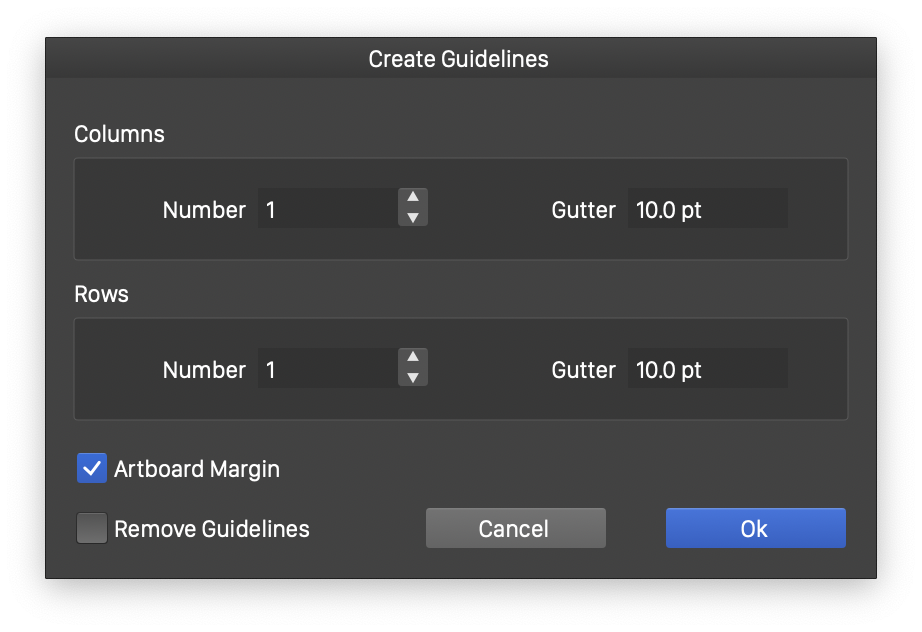The height and width of the screenshot is (632, 922).
Task: Click the Columns Number input field
Action: pyautogui.click(x=327, y=209)
